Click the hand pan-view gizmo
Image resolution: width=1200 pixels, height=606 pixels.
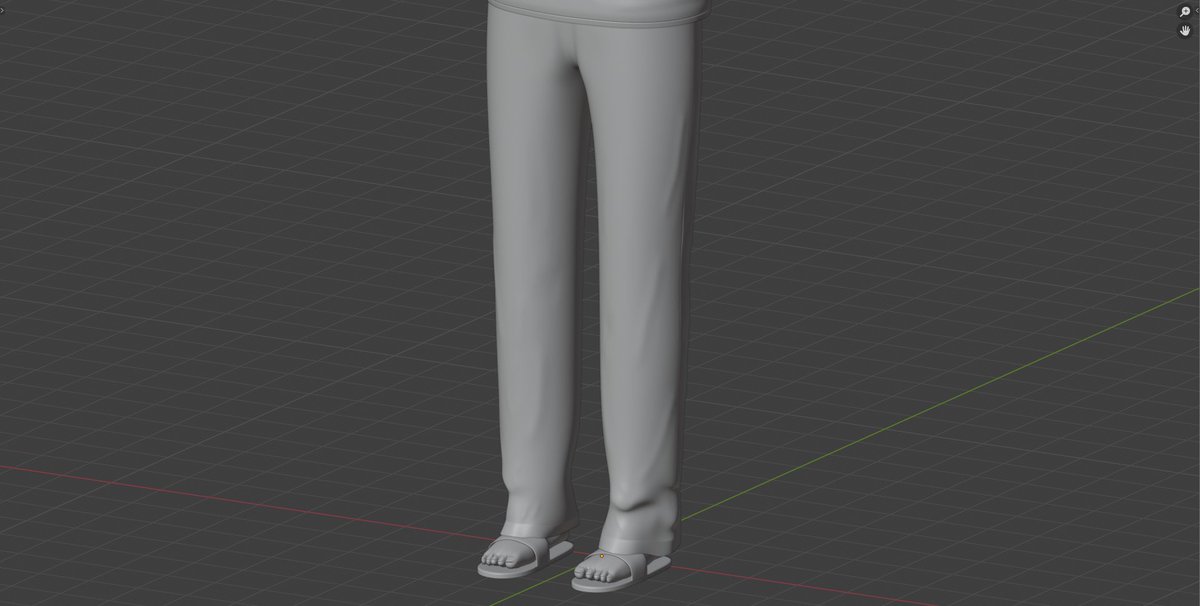(1185, 31)
